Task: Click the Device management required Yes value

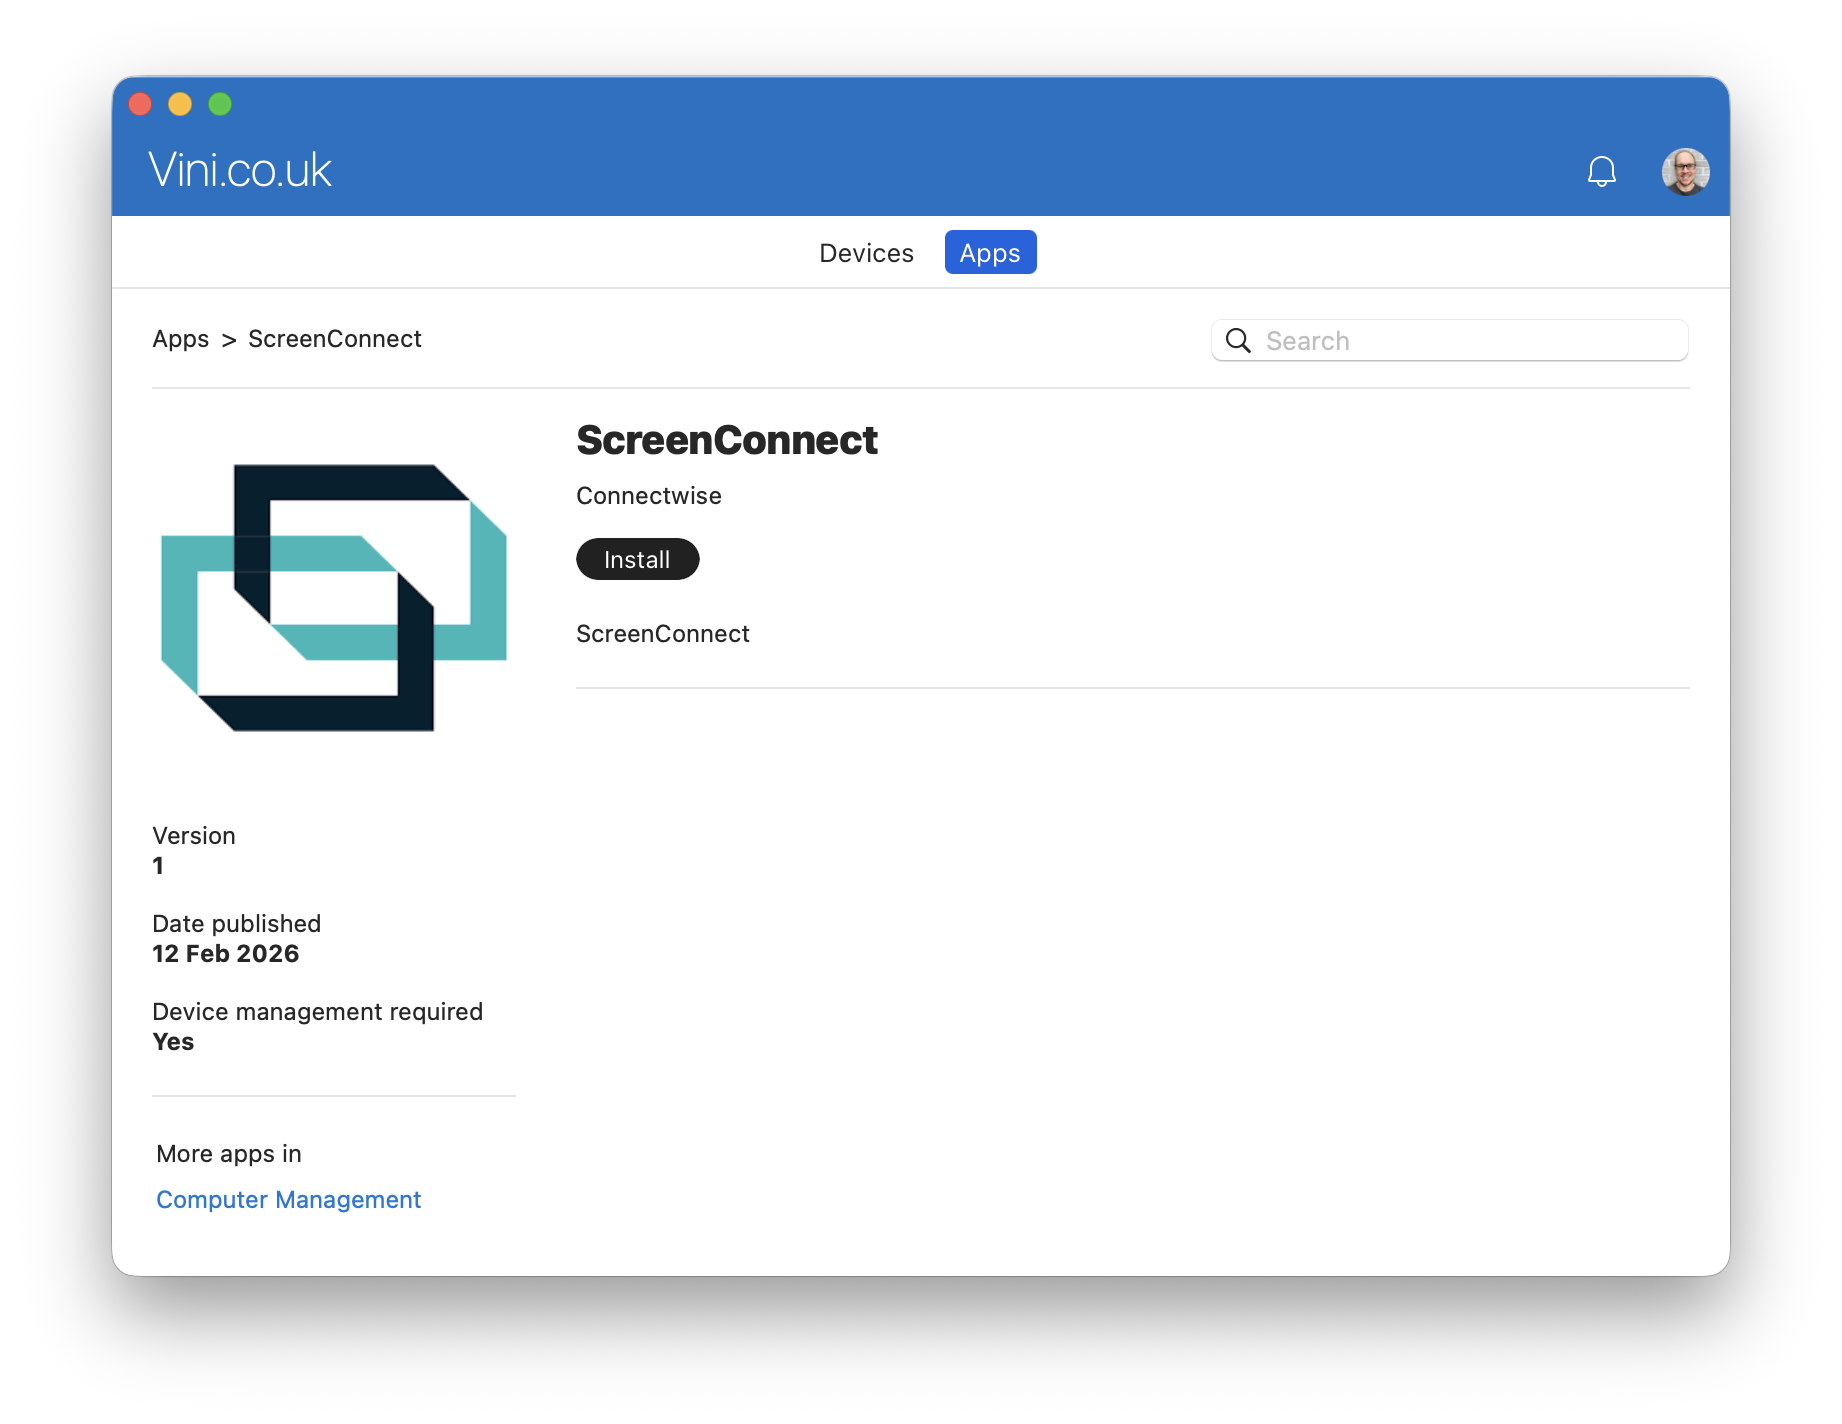Action: coord(173,1042)
